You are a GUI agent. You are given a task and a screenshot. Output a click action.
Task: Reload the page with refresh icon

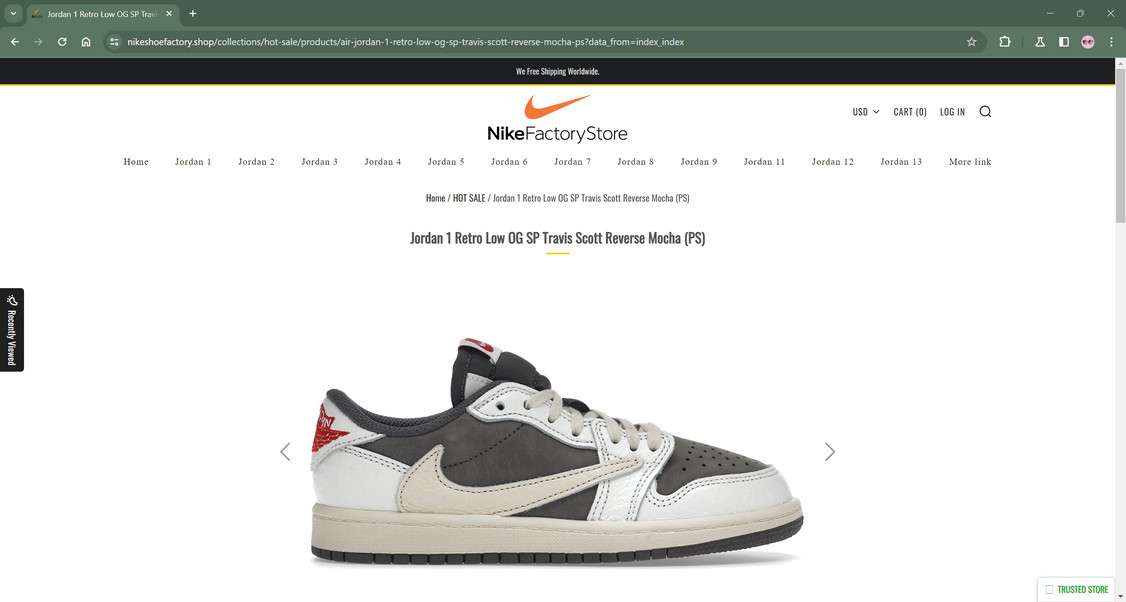(x=62, y=42)
